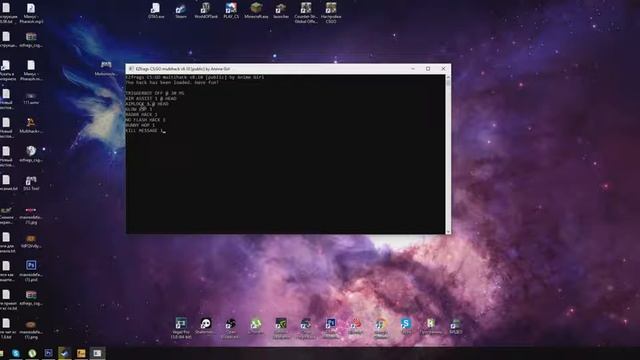The height and width of the screenshot is (360, 640).
Task: Click the NO FLASH HACK line in console
Action: 146,120
